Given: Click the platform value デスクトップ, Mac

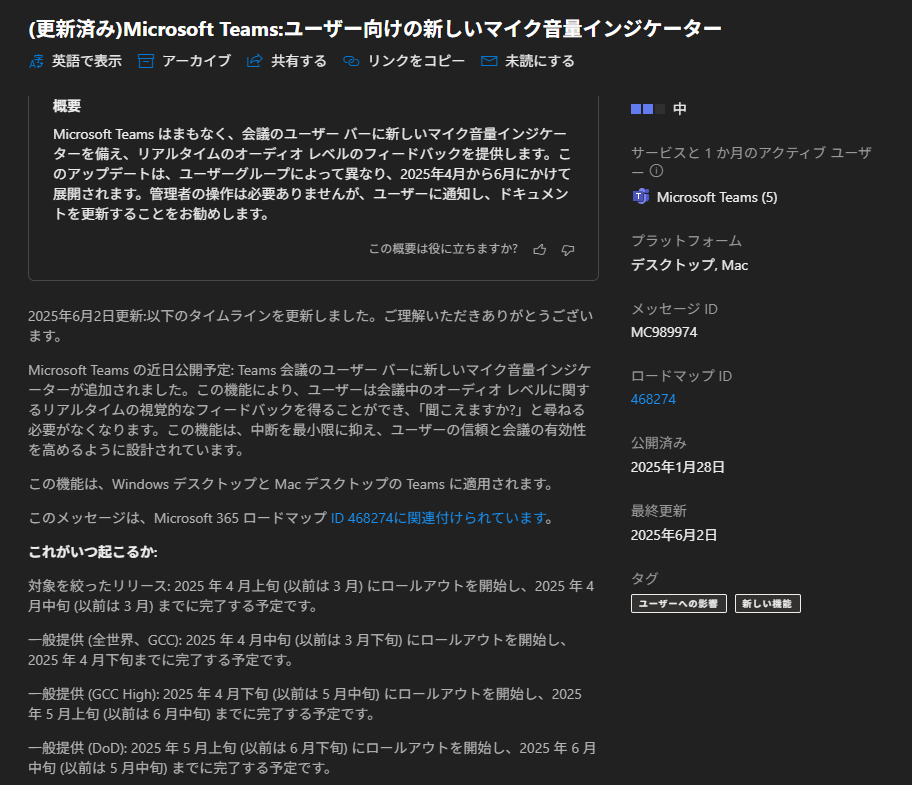Looking at the screenshot, I should 690,265.
